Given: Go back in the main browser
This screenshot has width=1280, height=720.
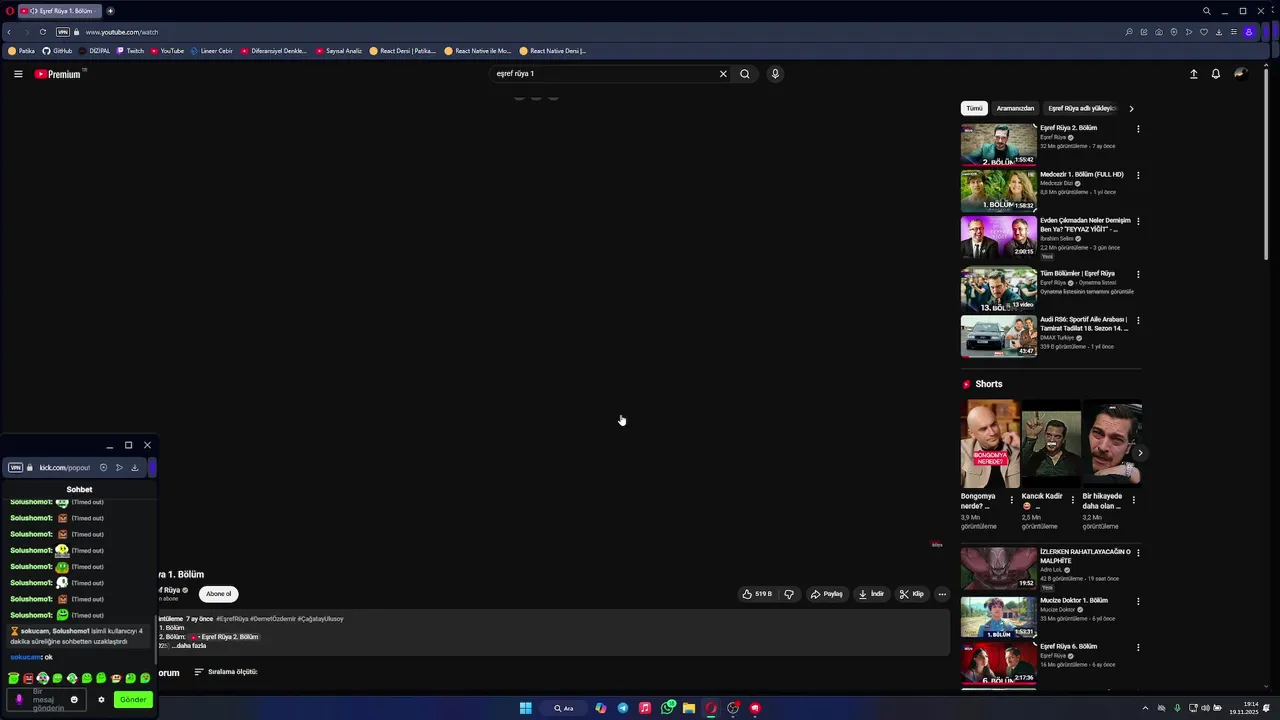Looking at the screenshot, I should [9, 32].
